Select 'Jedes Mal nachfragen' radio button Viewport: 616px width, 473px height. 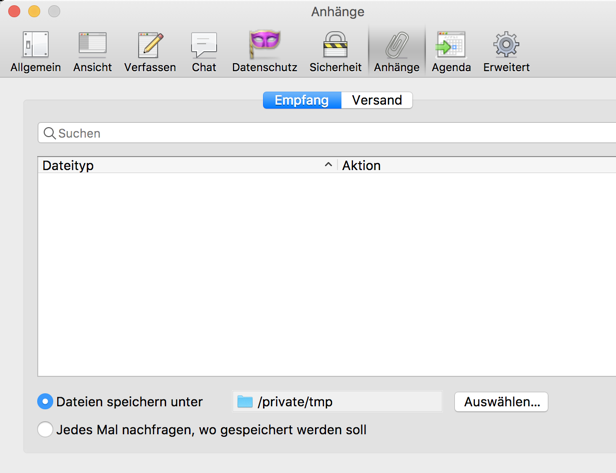tap(45, 429)
